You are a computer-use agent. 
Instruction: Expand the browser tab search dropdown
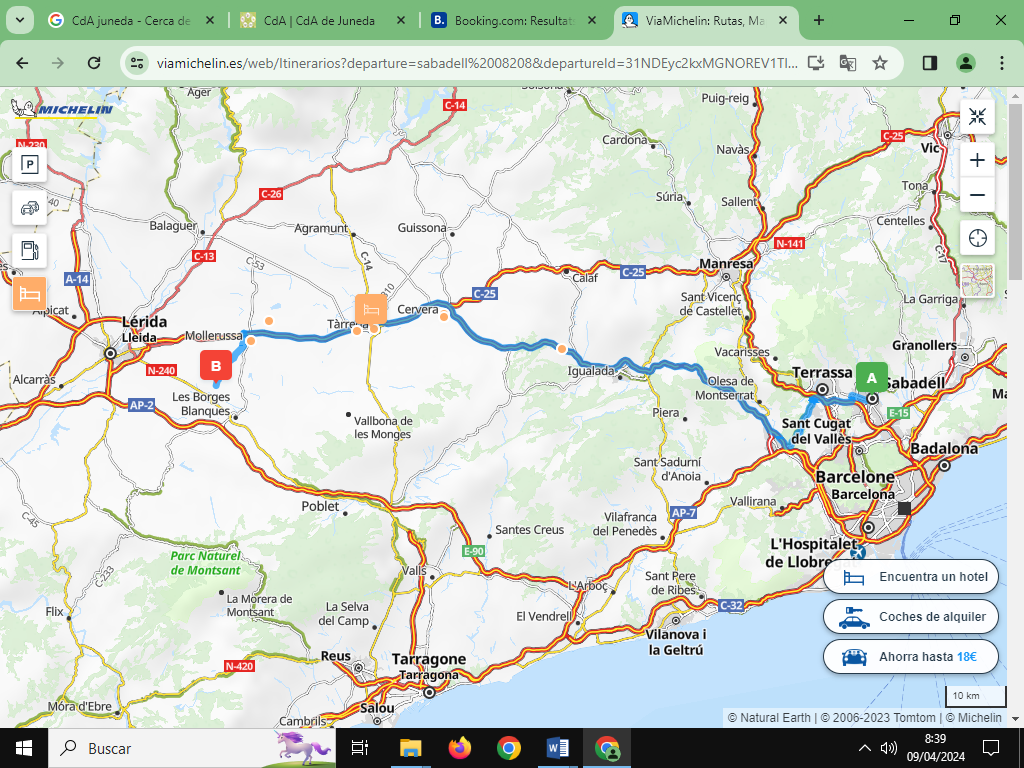pyautogui.click(x=23, y=20)
